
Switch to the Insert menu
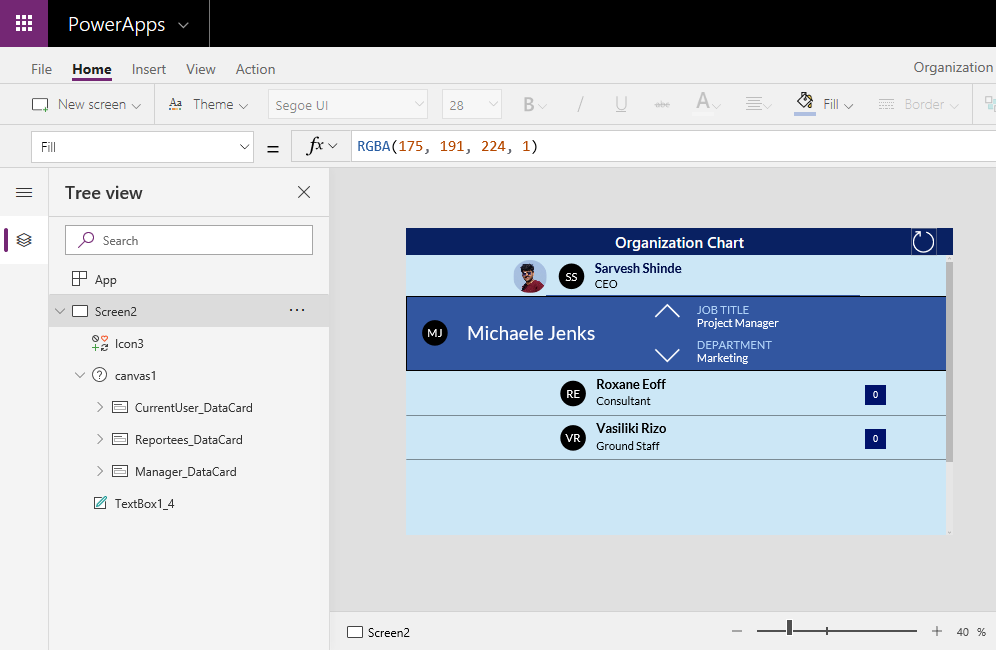pos(148,69)
